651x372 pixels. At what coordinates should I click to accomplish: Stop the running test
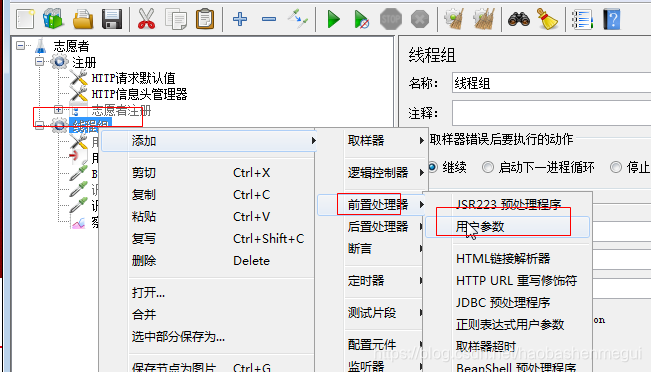[x=391, y=19]
